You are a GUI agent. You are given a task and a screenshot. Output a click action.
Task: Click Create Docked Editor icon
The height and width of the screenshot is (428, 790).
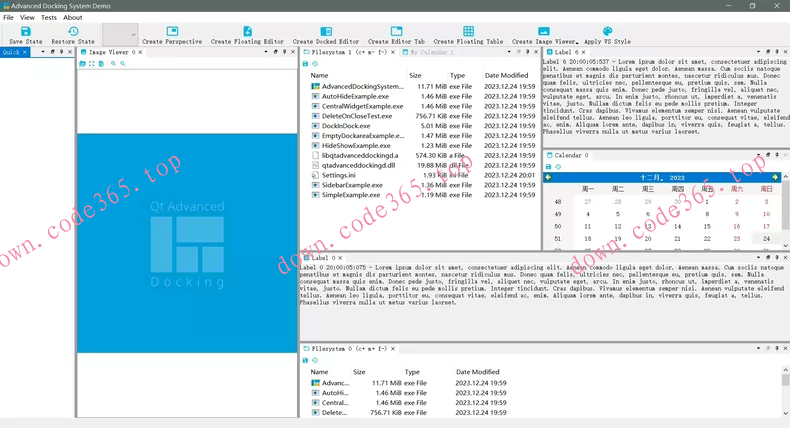coord(325,32)
